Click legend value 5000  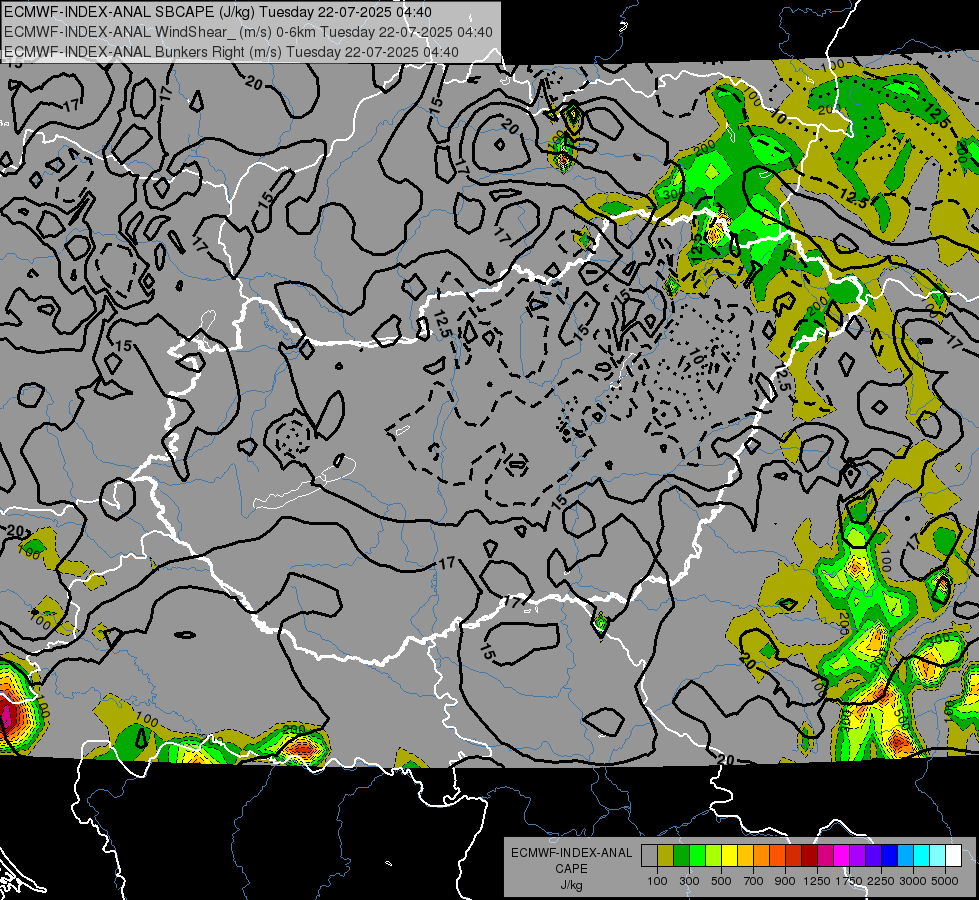[945, 881]
